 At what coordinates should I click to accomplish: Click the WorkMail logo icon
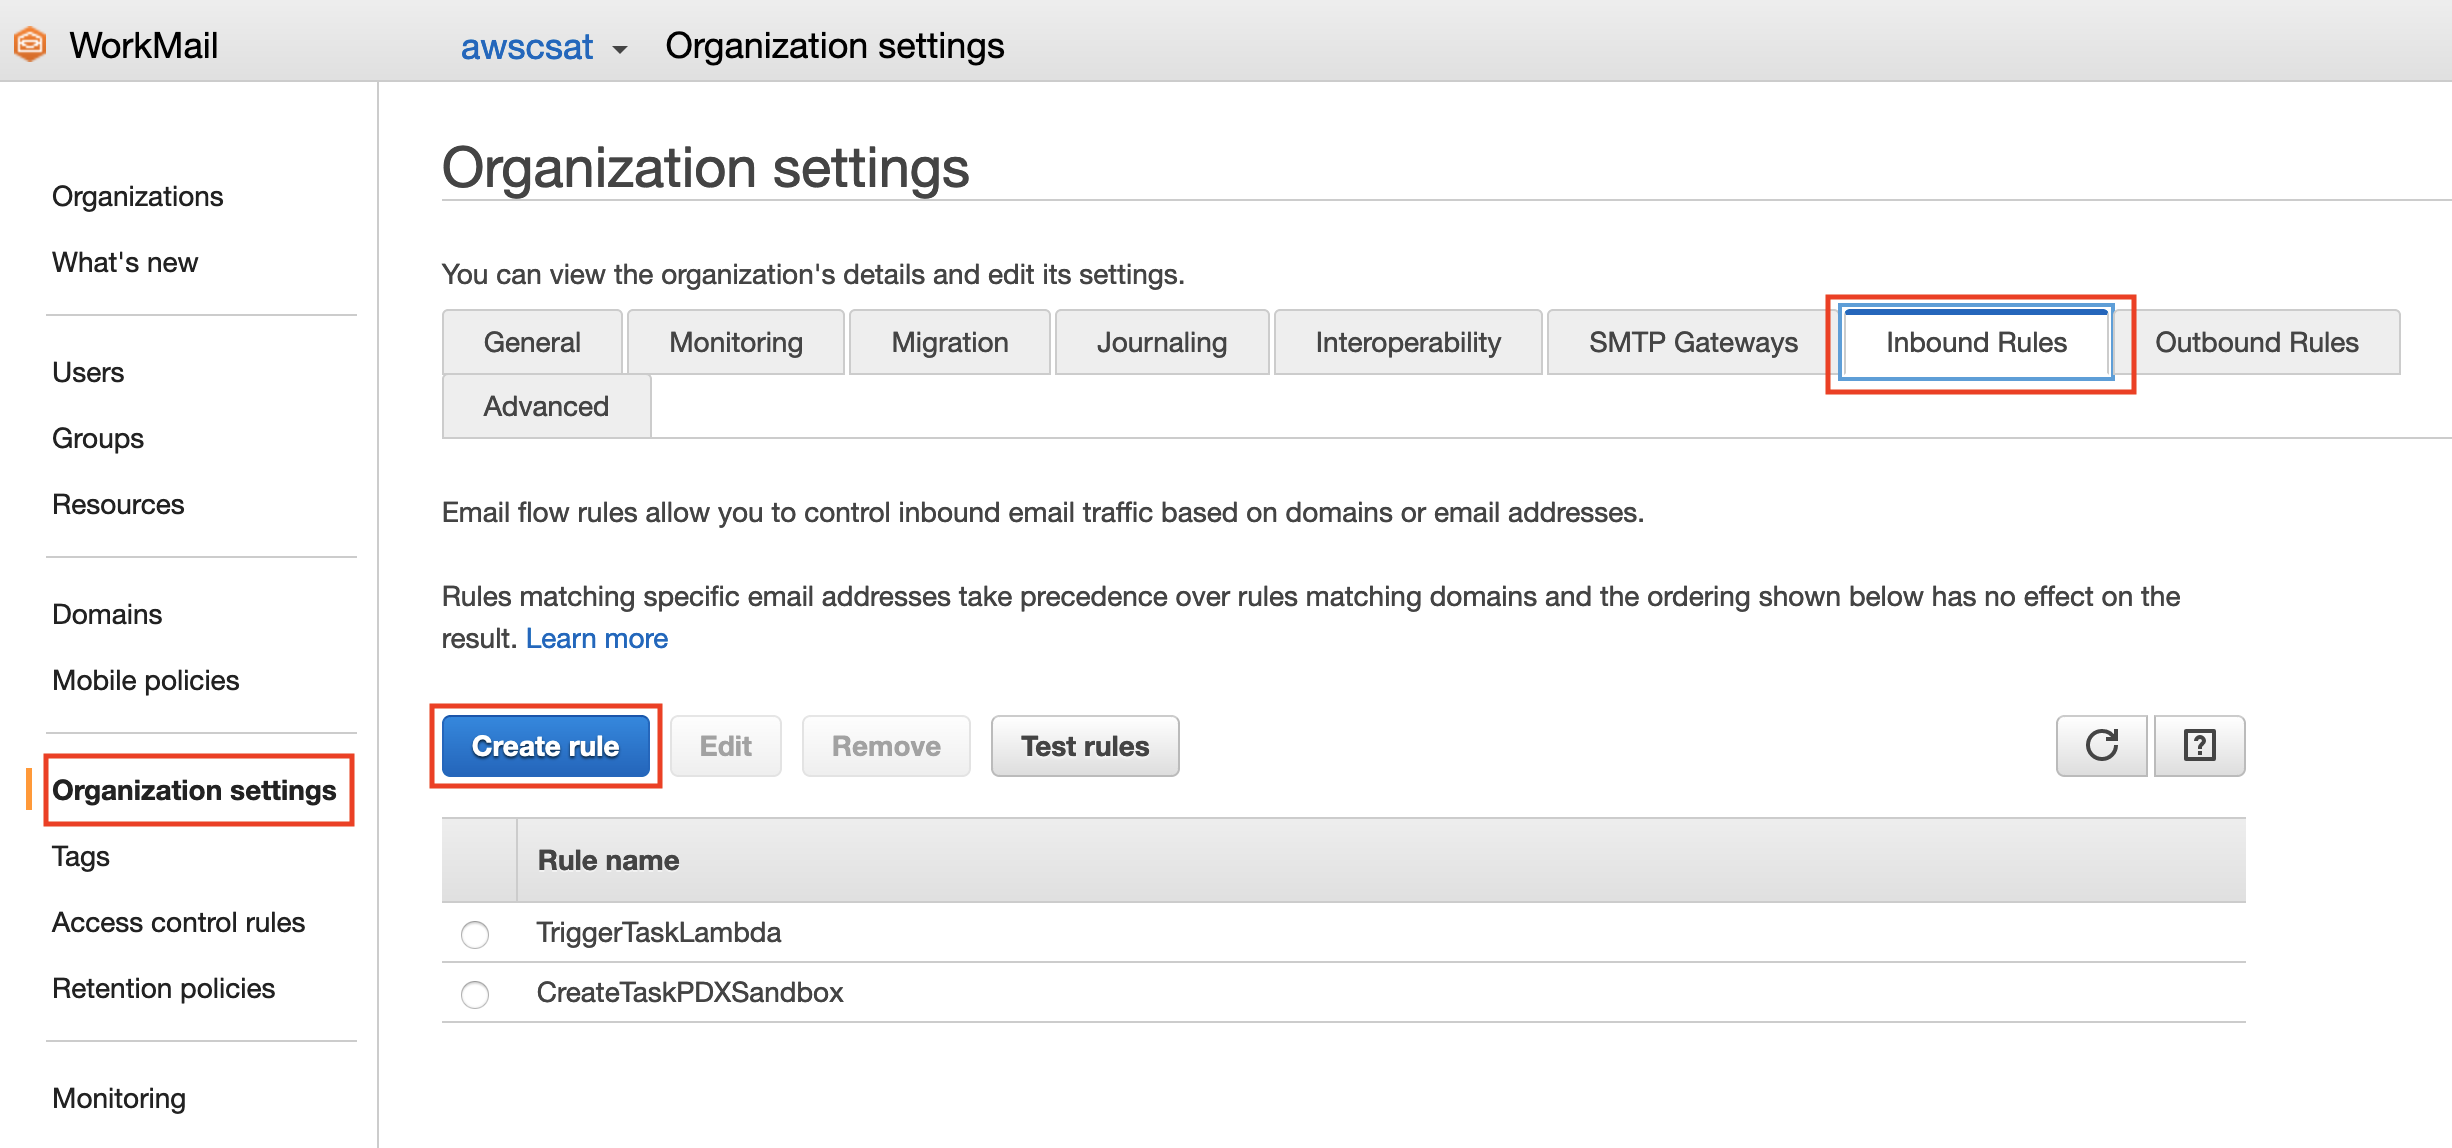(x=30, y=45)
